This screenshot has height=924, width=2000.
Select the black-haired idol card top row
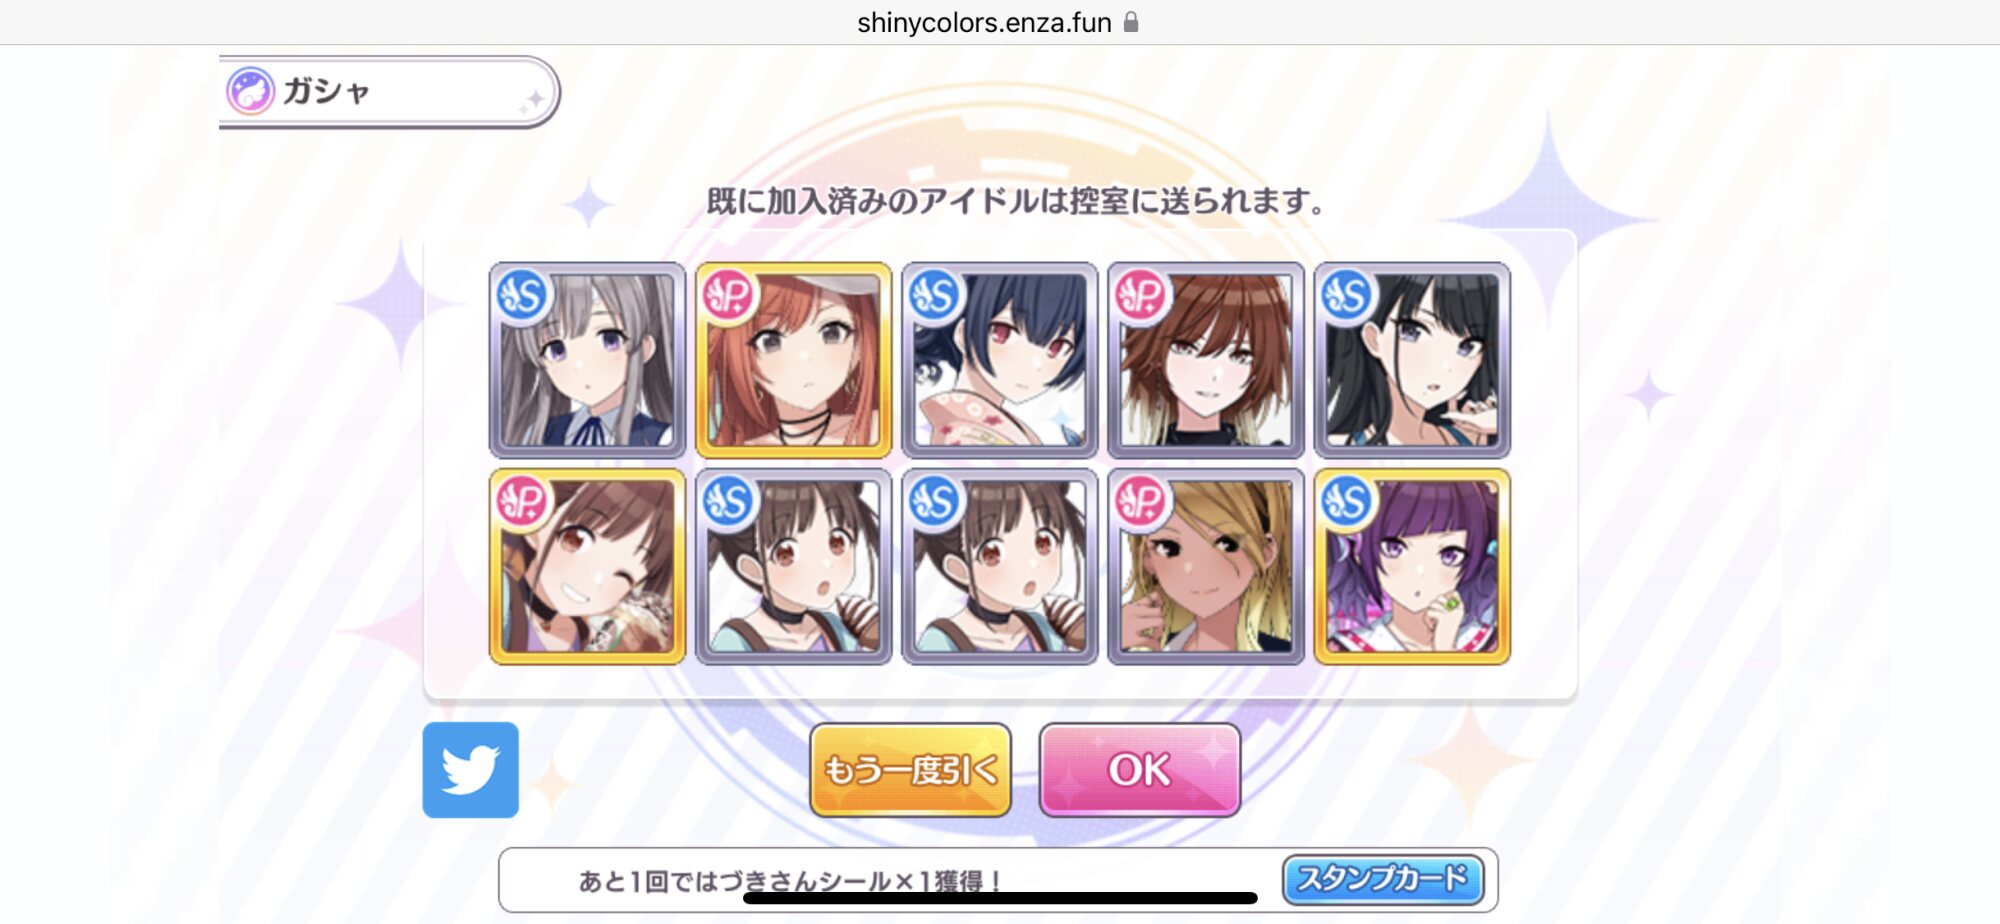pos(1411,361)
